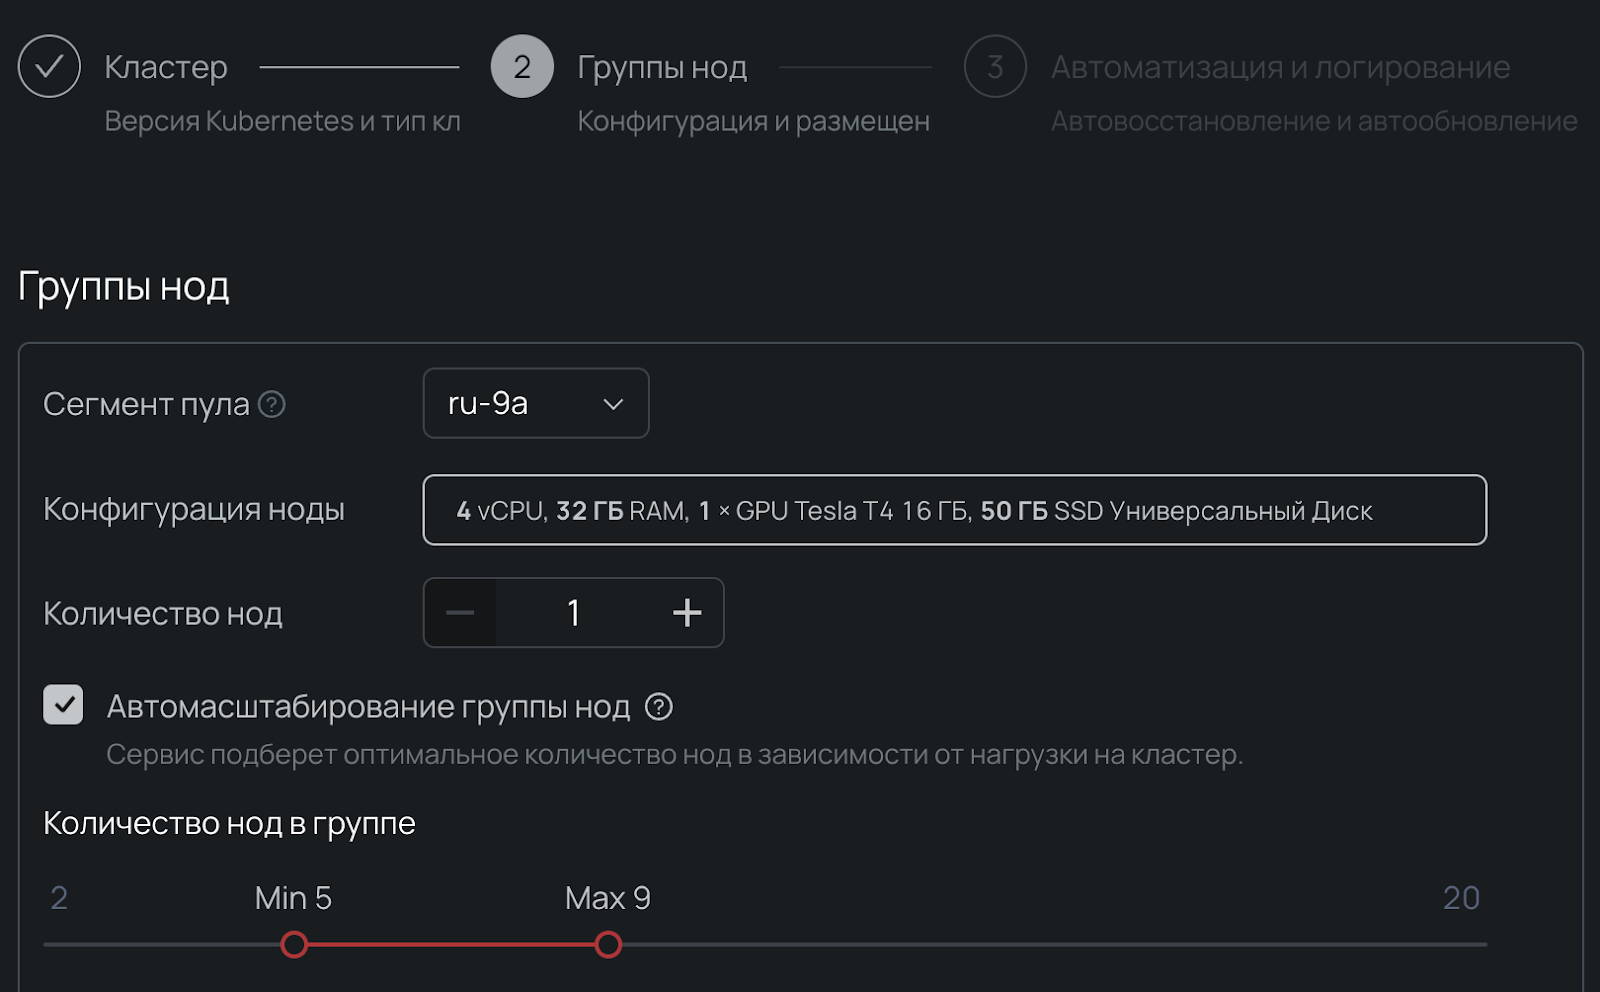This screenshot has width=1600, height=992.
Task: Click the Min 5 slider label
Action: (x=293, y=898)
